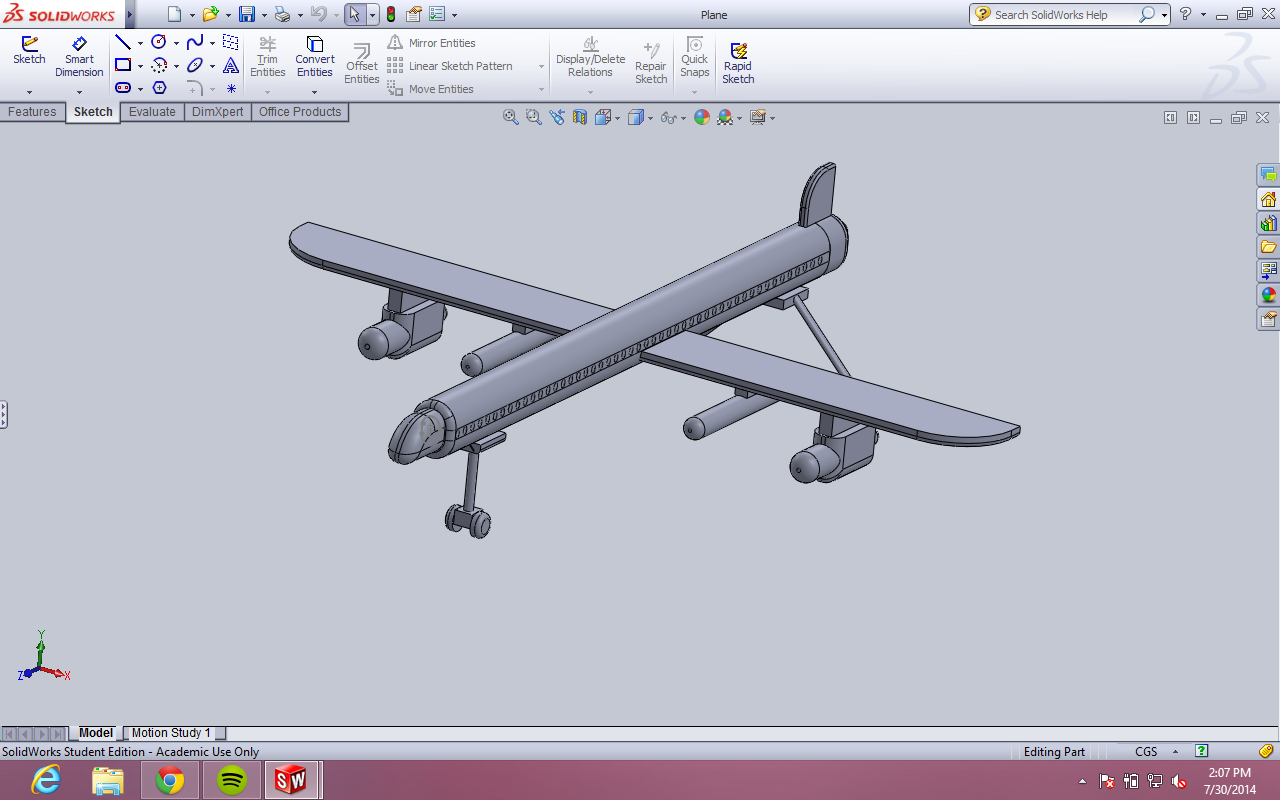
Task: Click the Zoom to Fit icon
Action: click(511, 117)
